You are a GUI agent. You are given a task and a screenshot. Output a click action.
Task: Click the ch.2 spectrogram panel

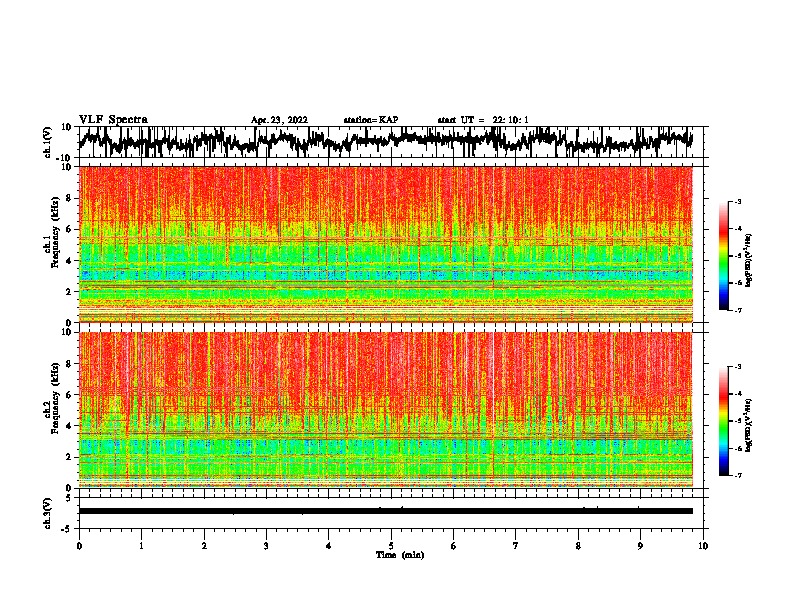[x=385, y=410]
